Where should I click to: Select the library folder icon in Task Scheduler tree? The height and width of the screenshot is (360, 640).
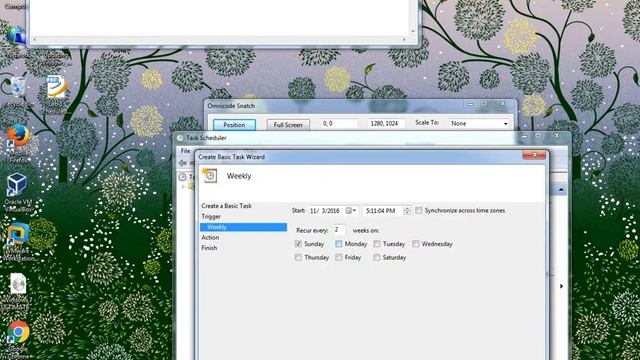coord(191,187)
